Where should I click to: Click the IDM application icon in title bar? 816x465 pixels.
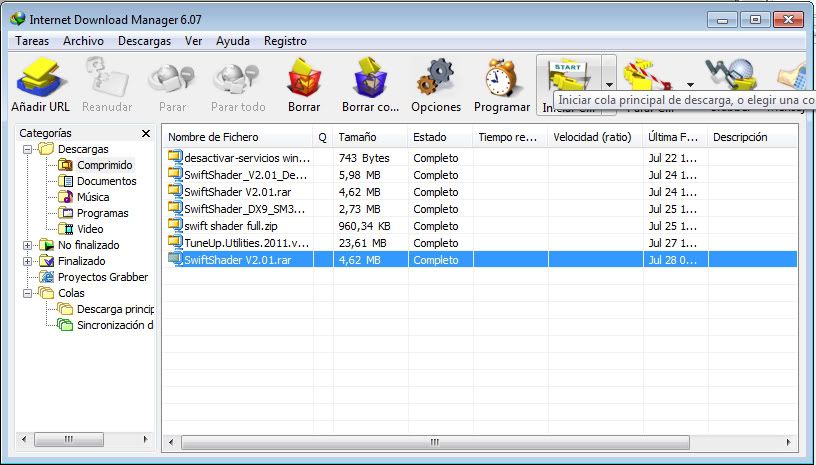coord(18,19)
